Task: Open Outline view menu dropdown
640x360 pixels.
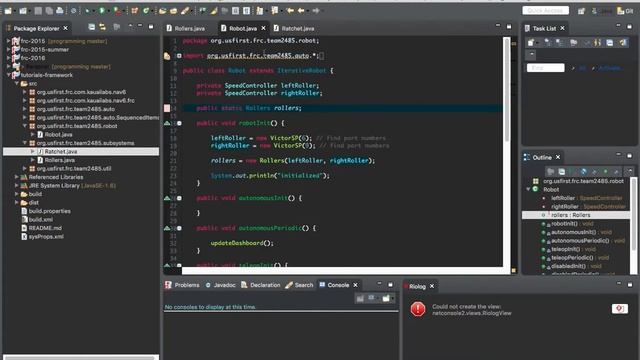Action: pos(630,171)
